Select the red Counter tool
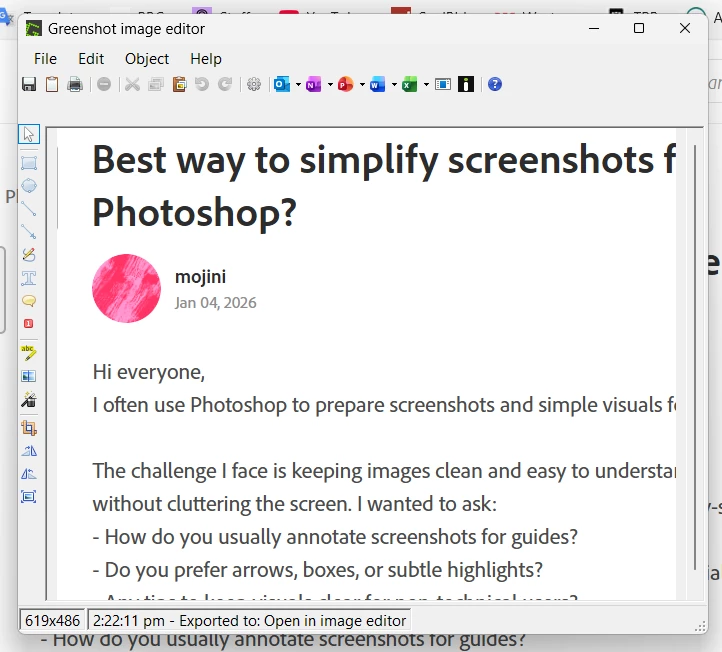The width and height of the screenshot is (722, 652). click(29, 324)
